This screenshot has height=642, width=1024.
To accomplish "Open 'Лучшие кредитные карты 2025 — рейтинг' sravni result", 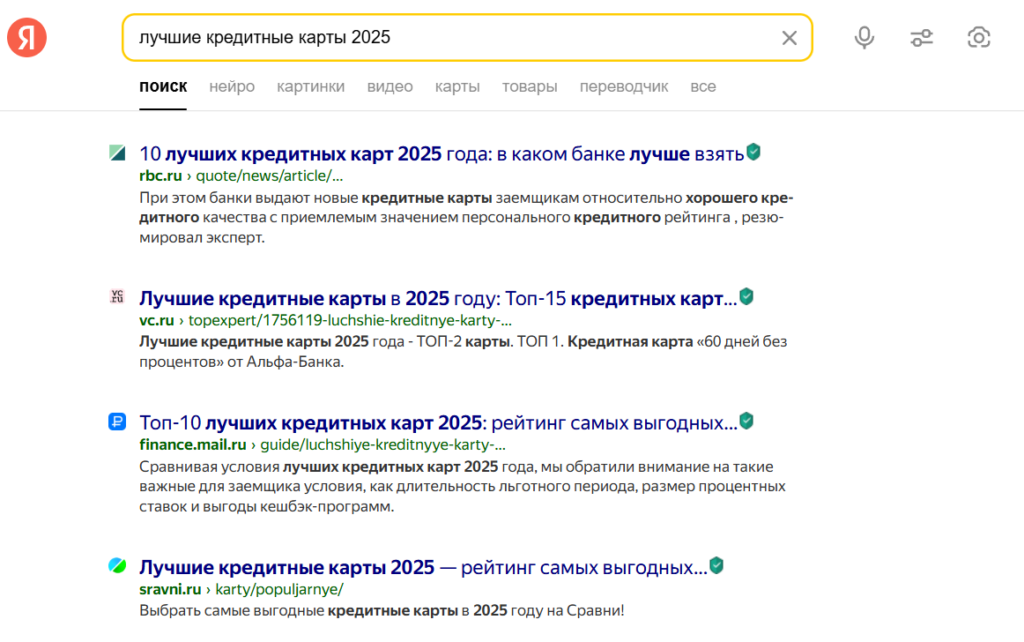I will [x=423, y=568].
